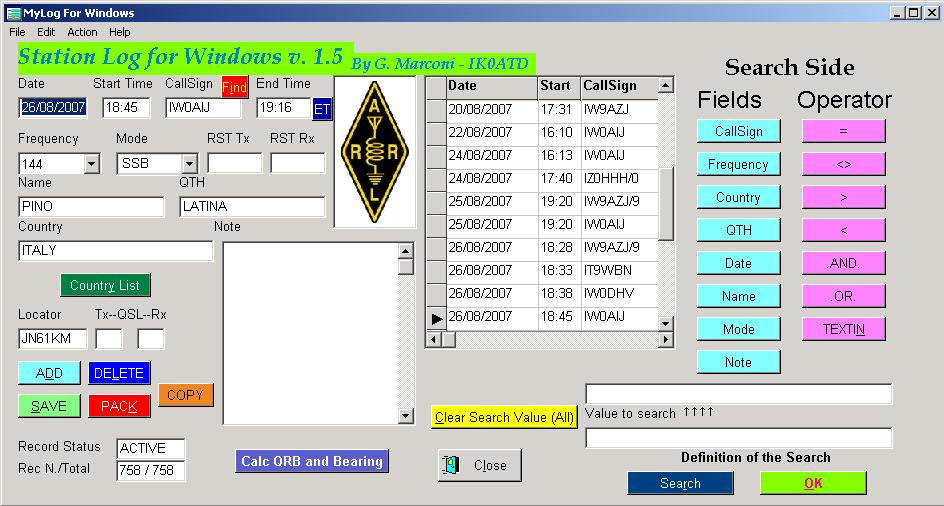Click Calc QRB and Bearing button
The image size is (944, 506).
click(312, 461)
